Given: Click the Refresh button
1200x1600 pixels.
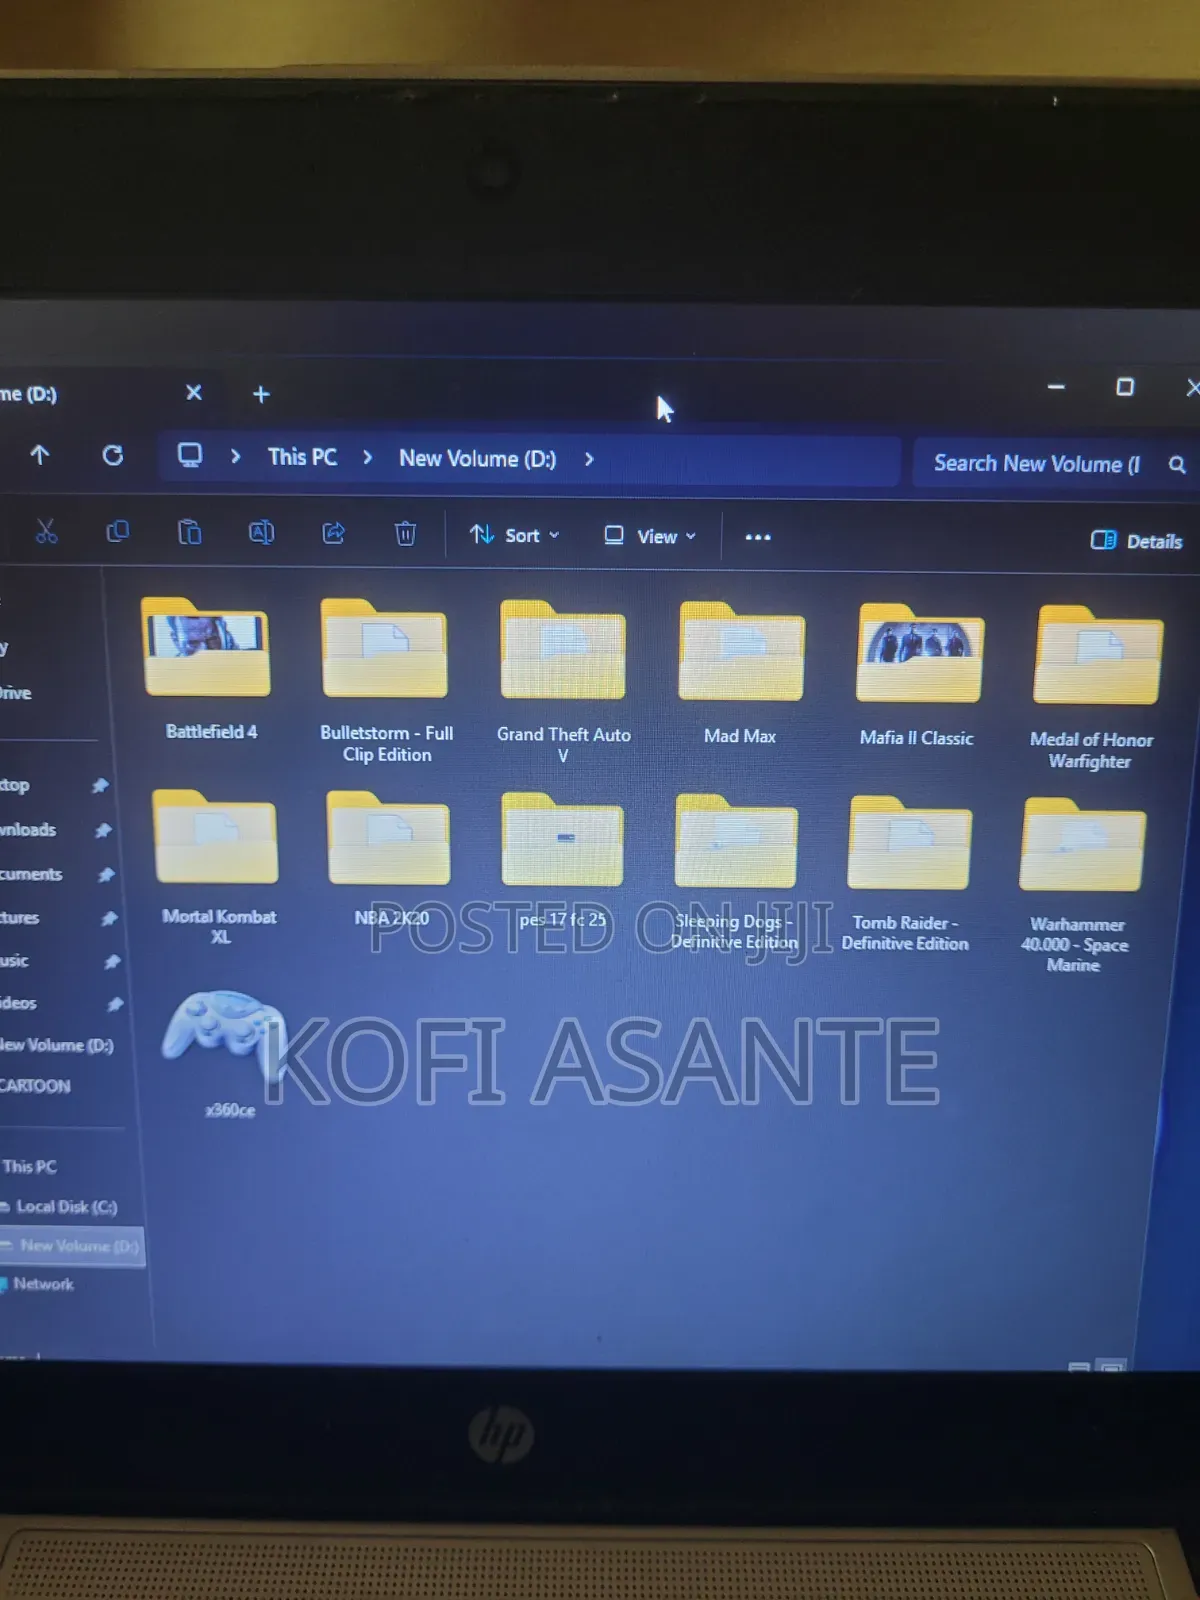Looking at the screenshot, I should [x=113, y=456].
